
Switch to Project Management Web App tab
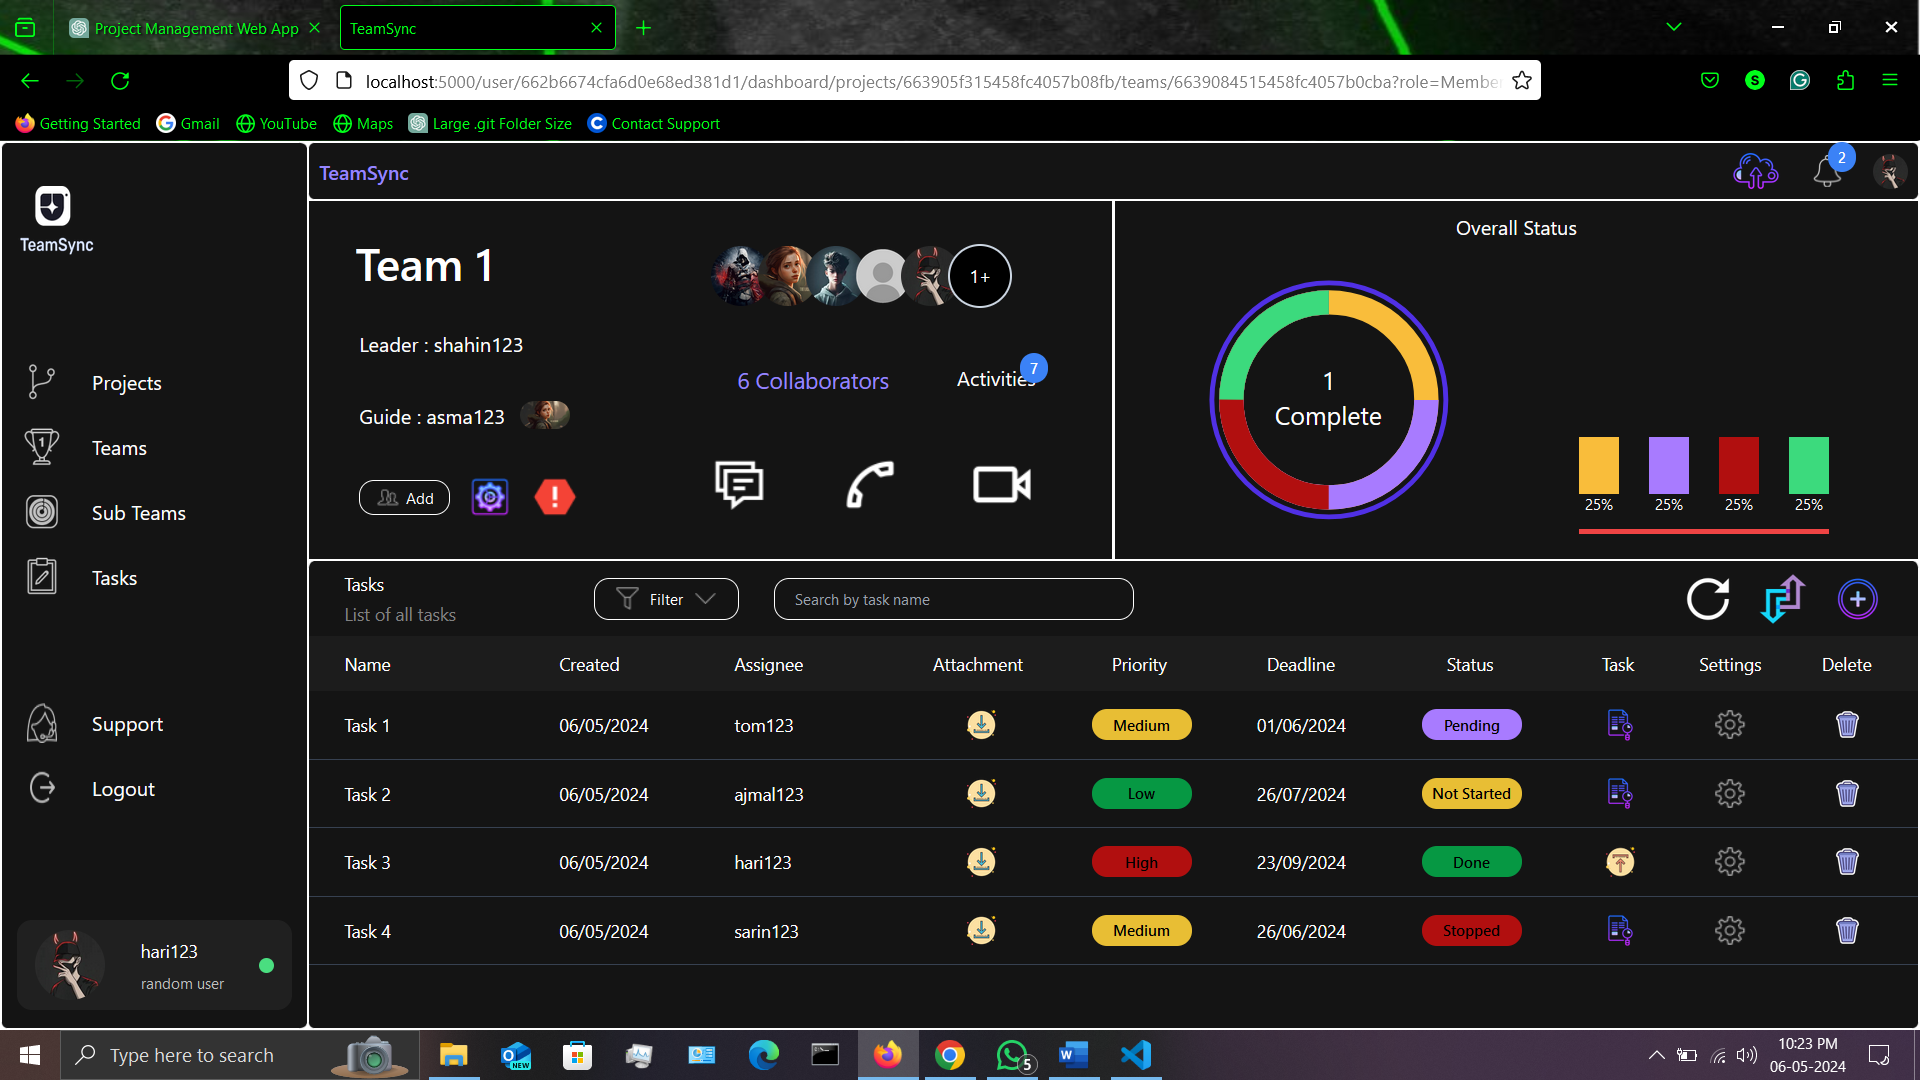tap(195, 28)
